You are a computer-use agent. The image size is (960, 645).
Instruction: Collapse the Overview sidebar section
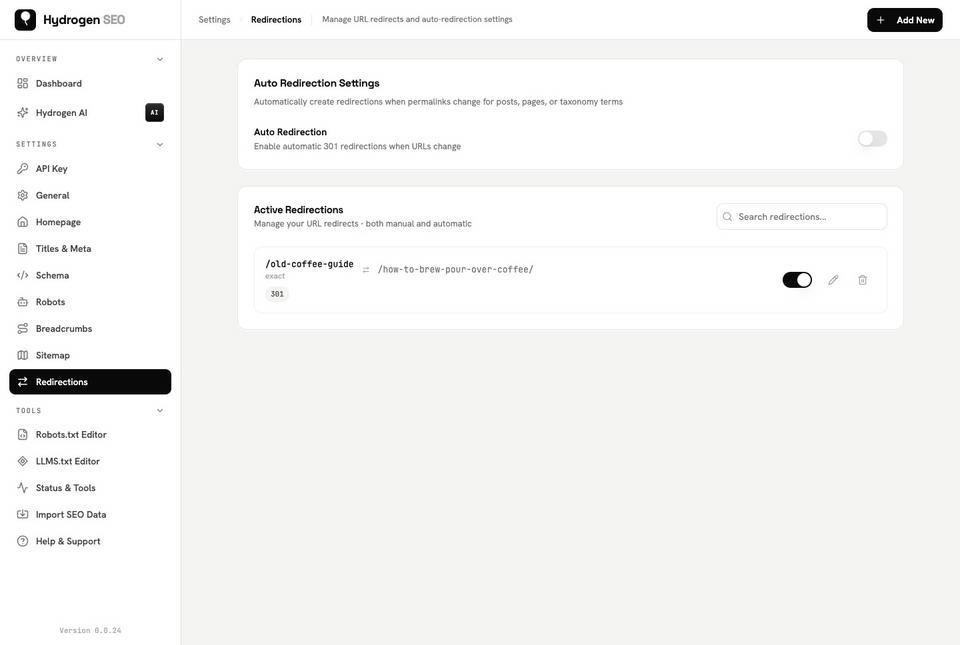tap(160, 59)
